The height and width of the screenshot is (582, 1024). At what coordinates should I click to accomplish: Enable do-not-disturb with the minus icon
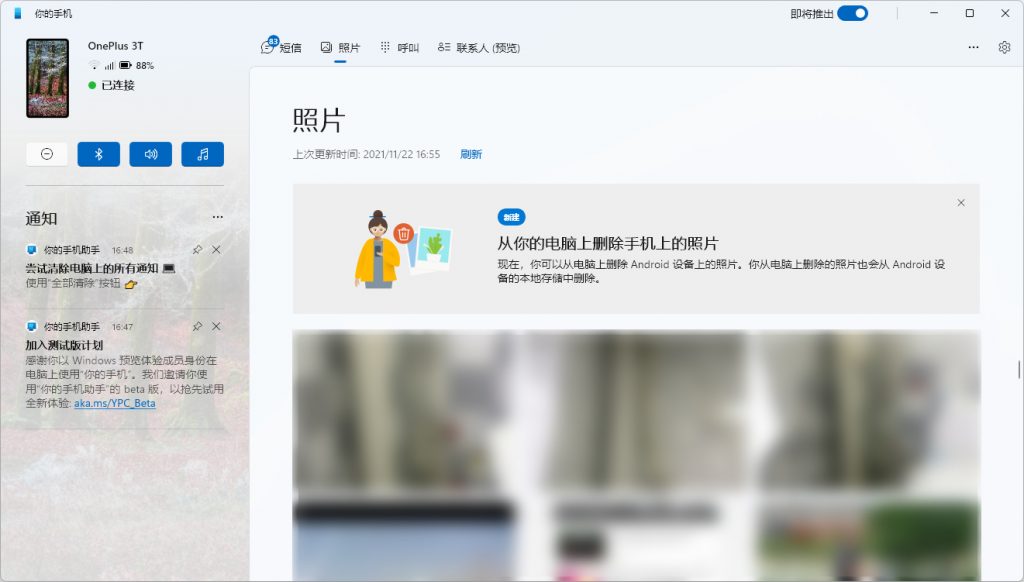(46, 154)
